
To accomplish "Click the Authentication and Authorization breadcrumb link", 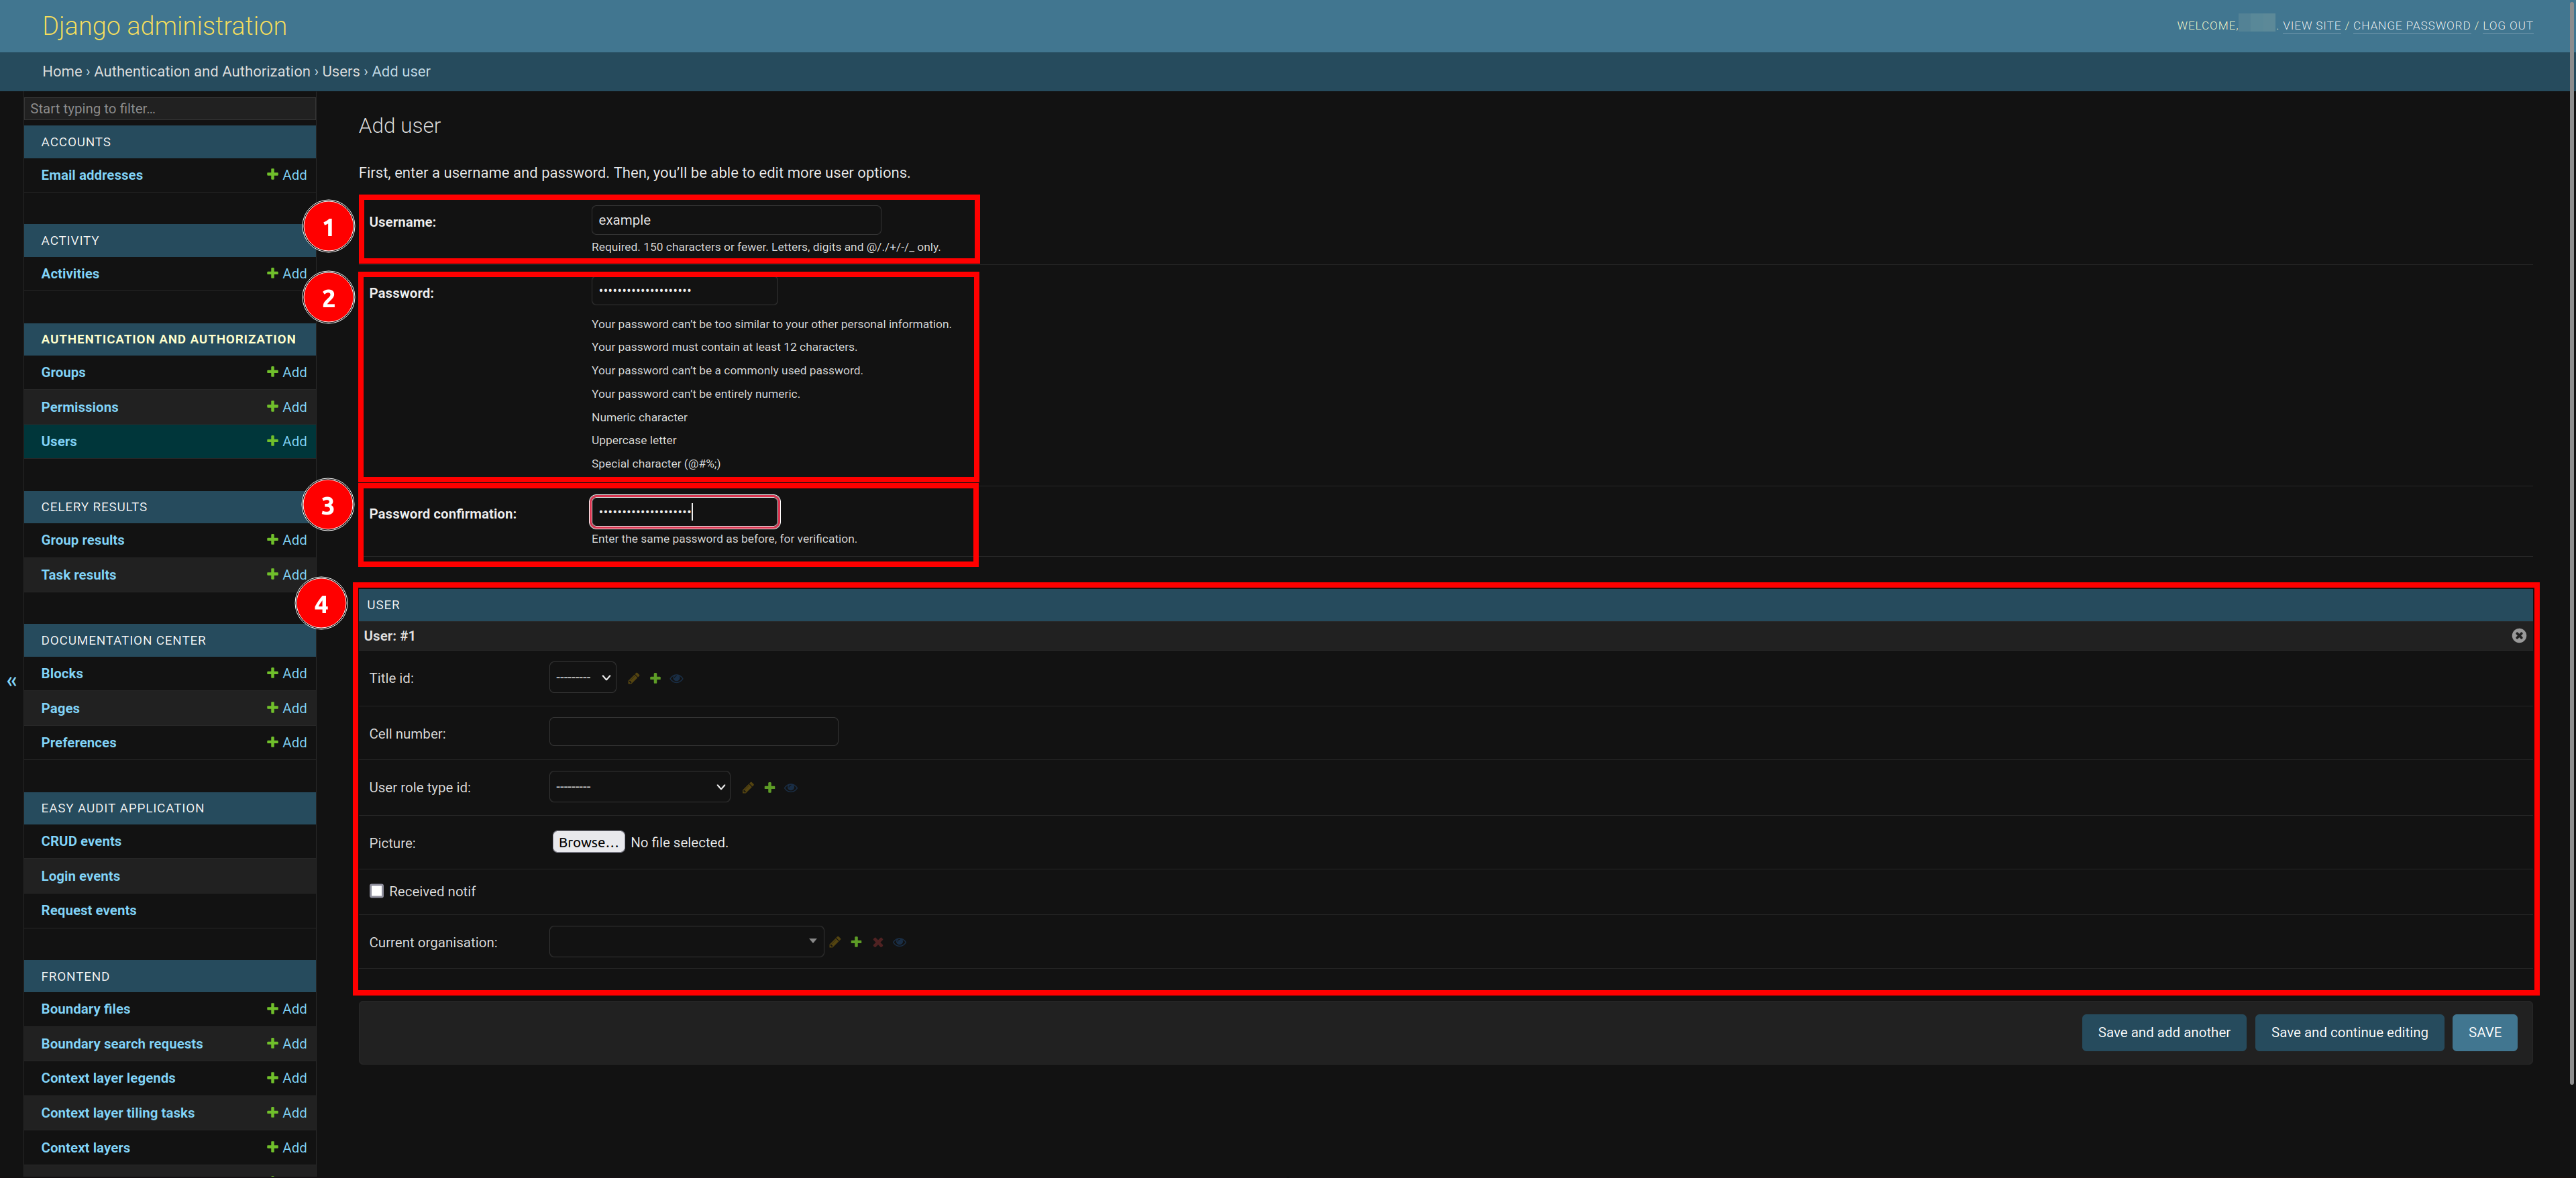I will (x=202, y=72).
